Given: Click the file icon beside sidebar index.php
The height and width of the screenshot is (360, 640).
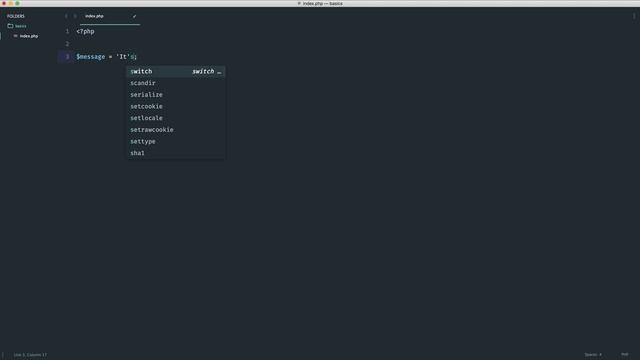Looking at the screenshot, I should coord(16,36).
